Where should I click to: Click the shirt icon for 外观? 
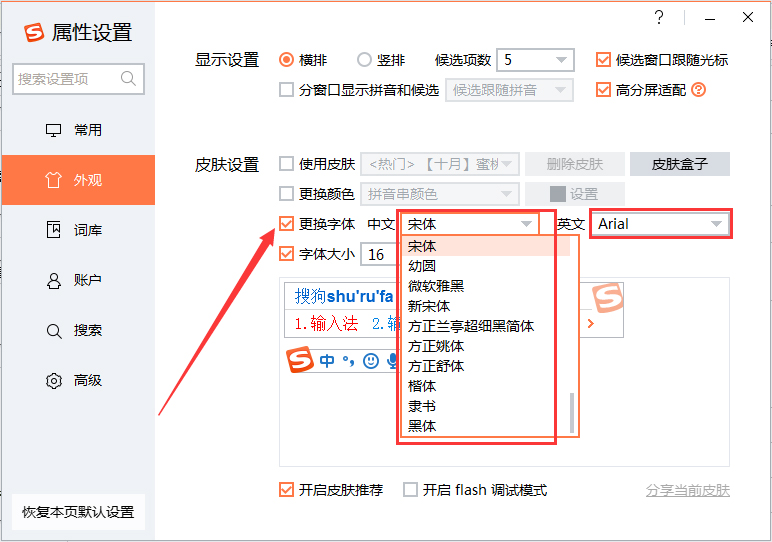[53, 180]
